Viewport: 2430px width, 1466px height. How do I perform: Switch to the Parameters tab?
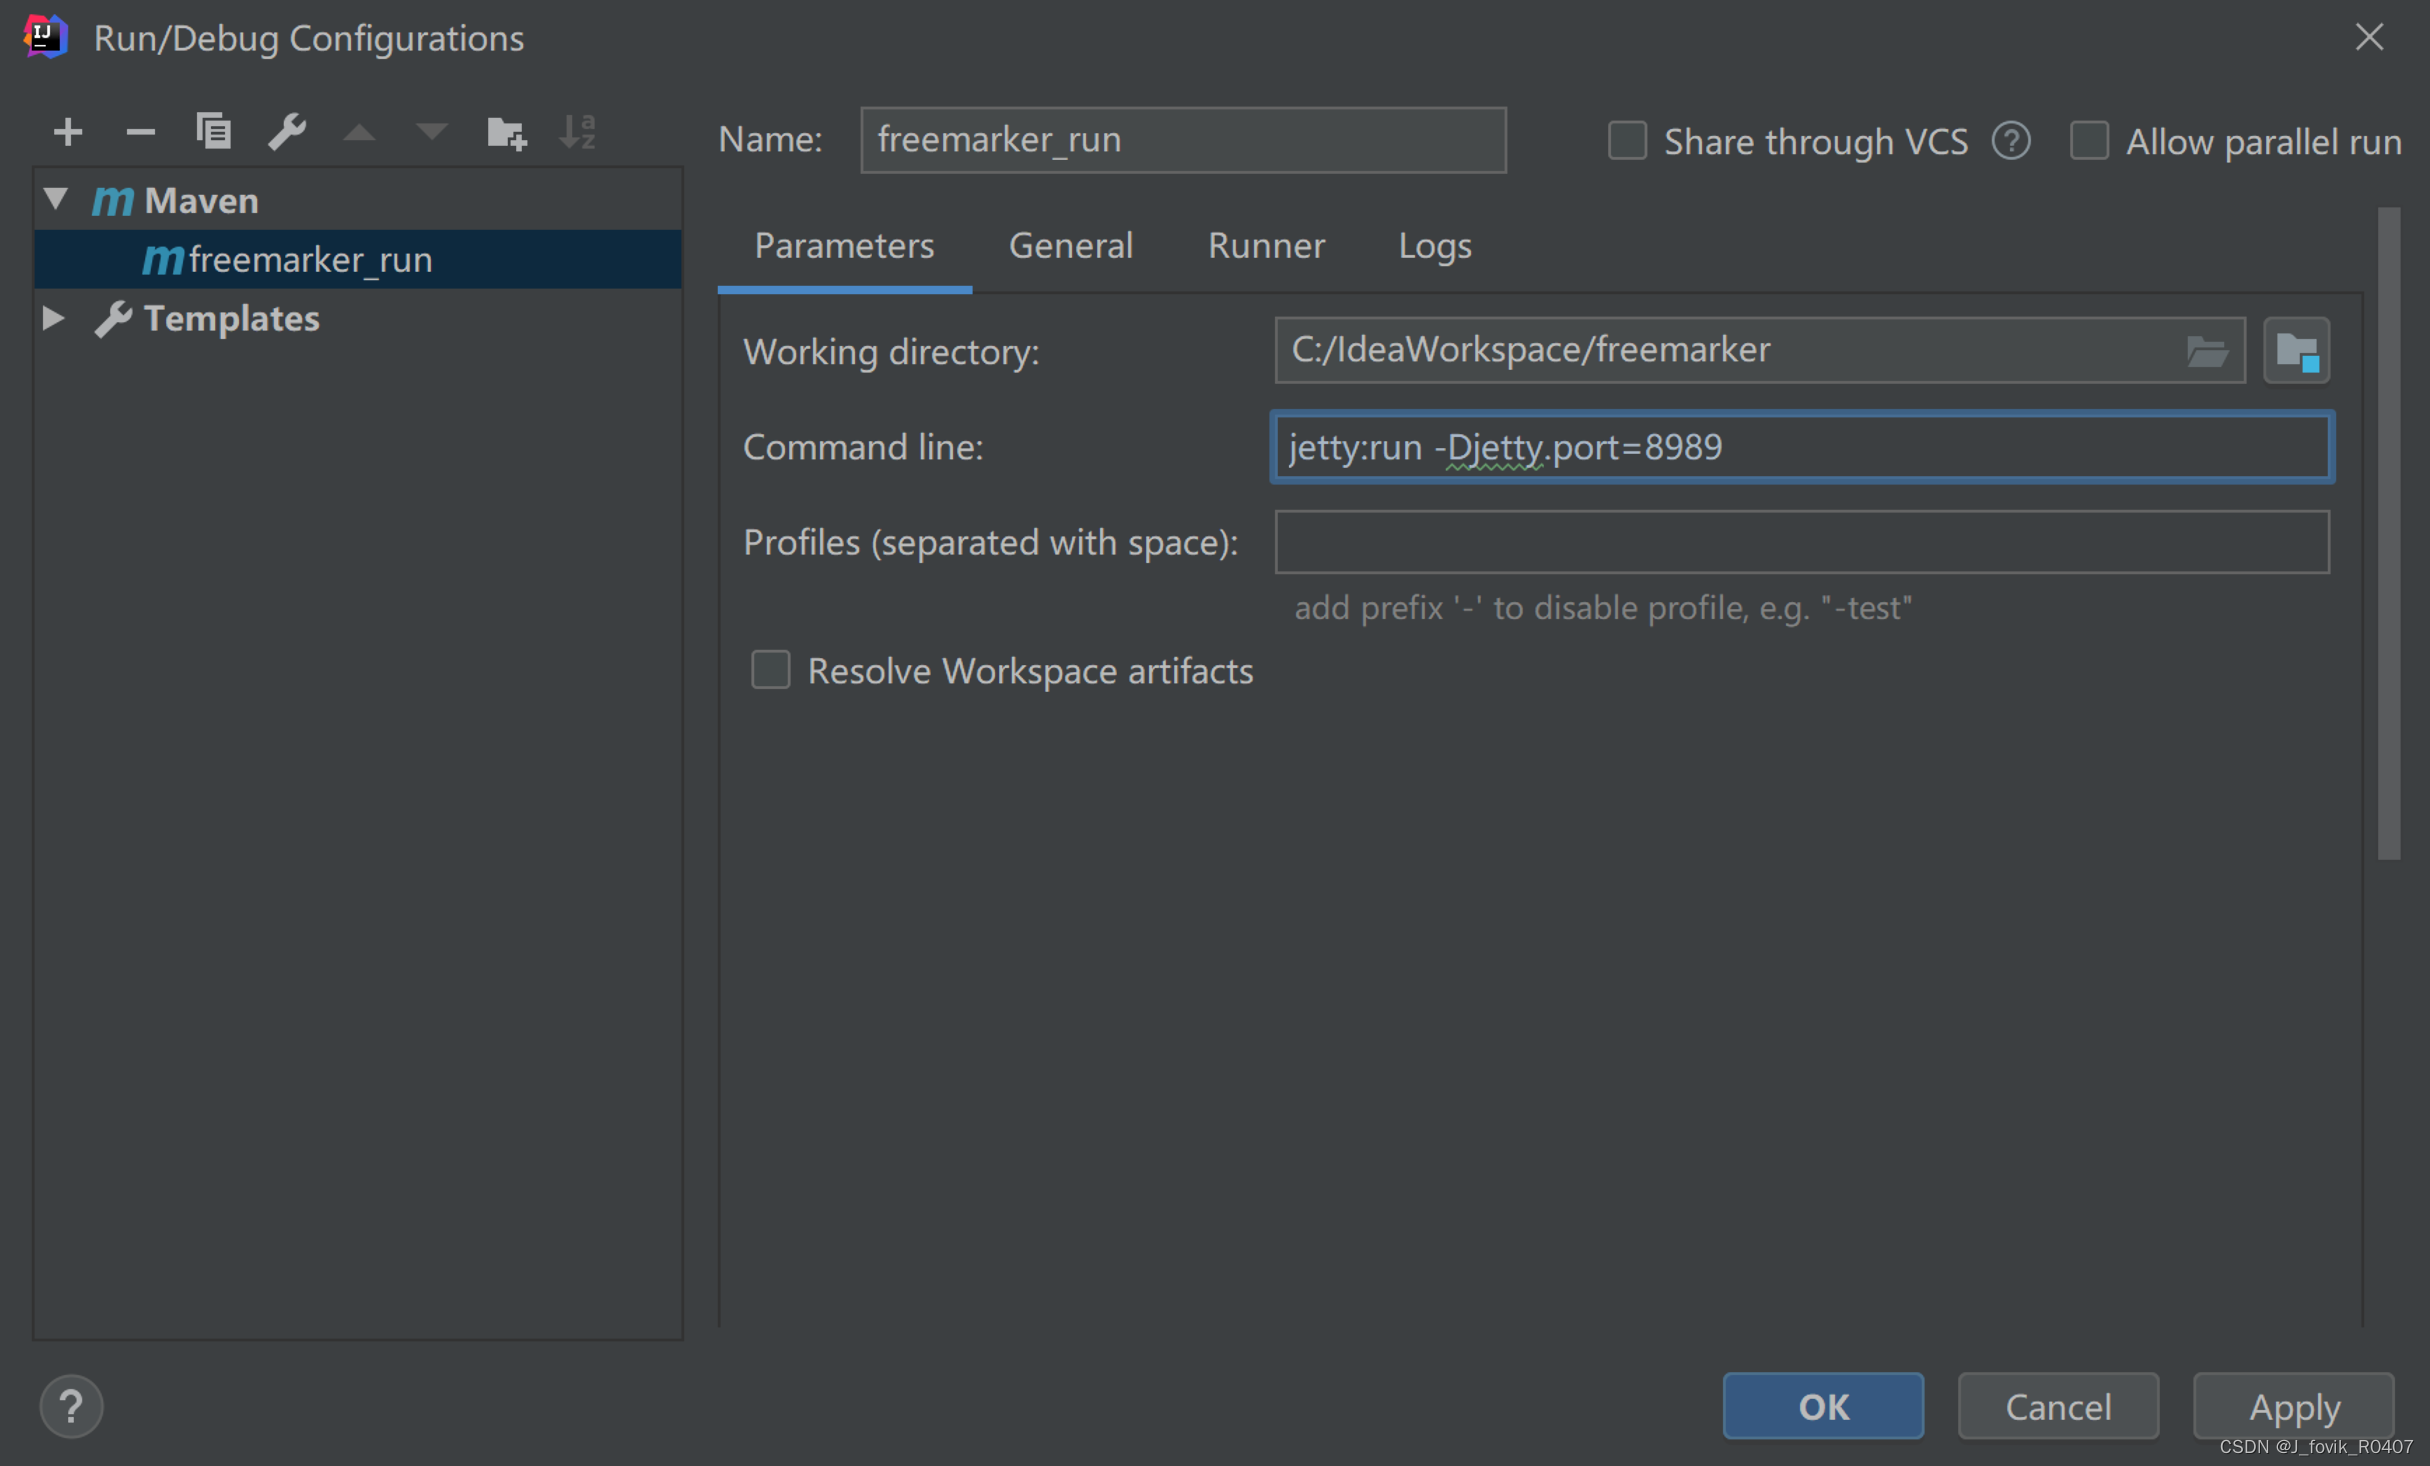point(844,246)
